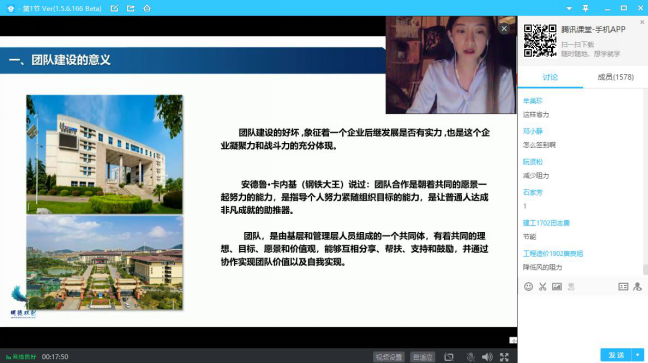Open the member card icon
Viewport: 648px width, 363px height.
(623, 287)
